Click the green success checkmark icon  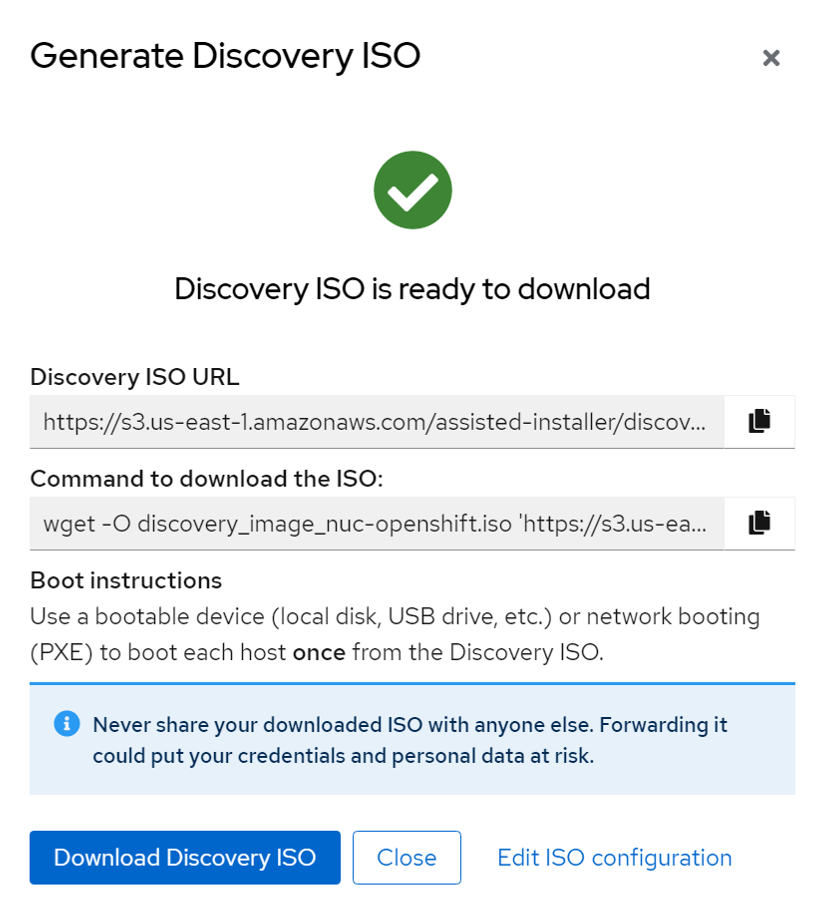coord(413,190)
